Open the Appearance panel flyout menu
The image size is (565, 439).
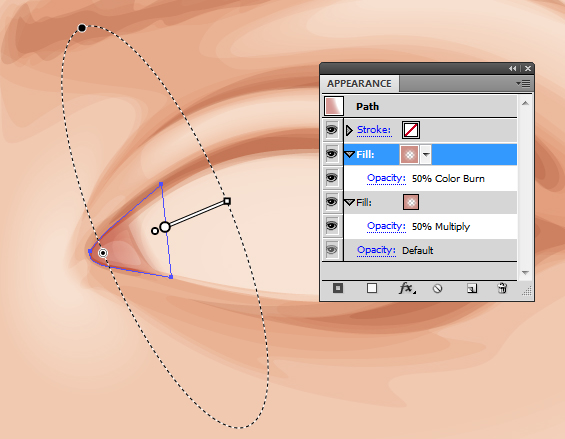click(x=523, y=84)
